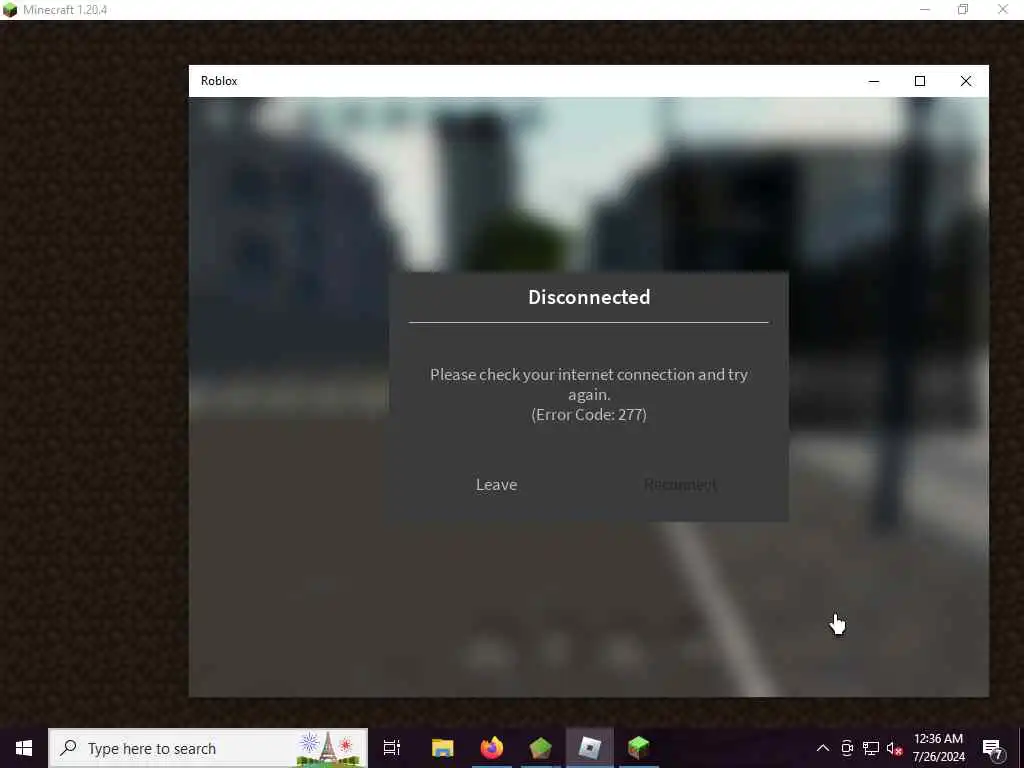The height and width of the screenshot is (768, 1024).
Task: Click the muted volume tray icon
Action: (894, 748)
